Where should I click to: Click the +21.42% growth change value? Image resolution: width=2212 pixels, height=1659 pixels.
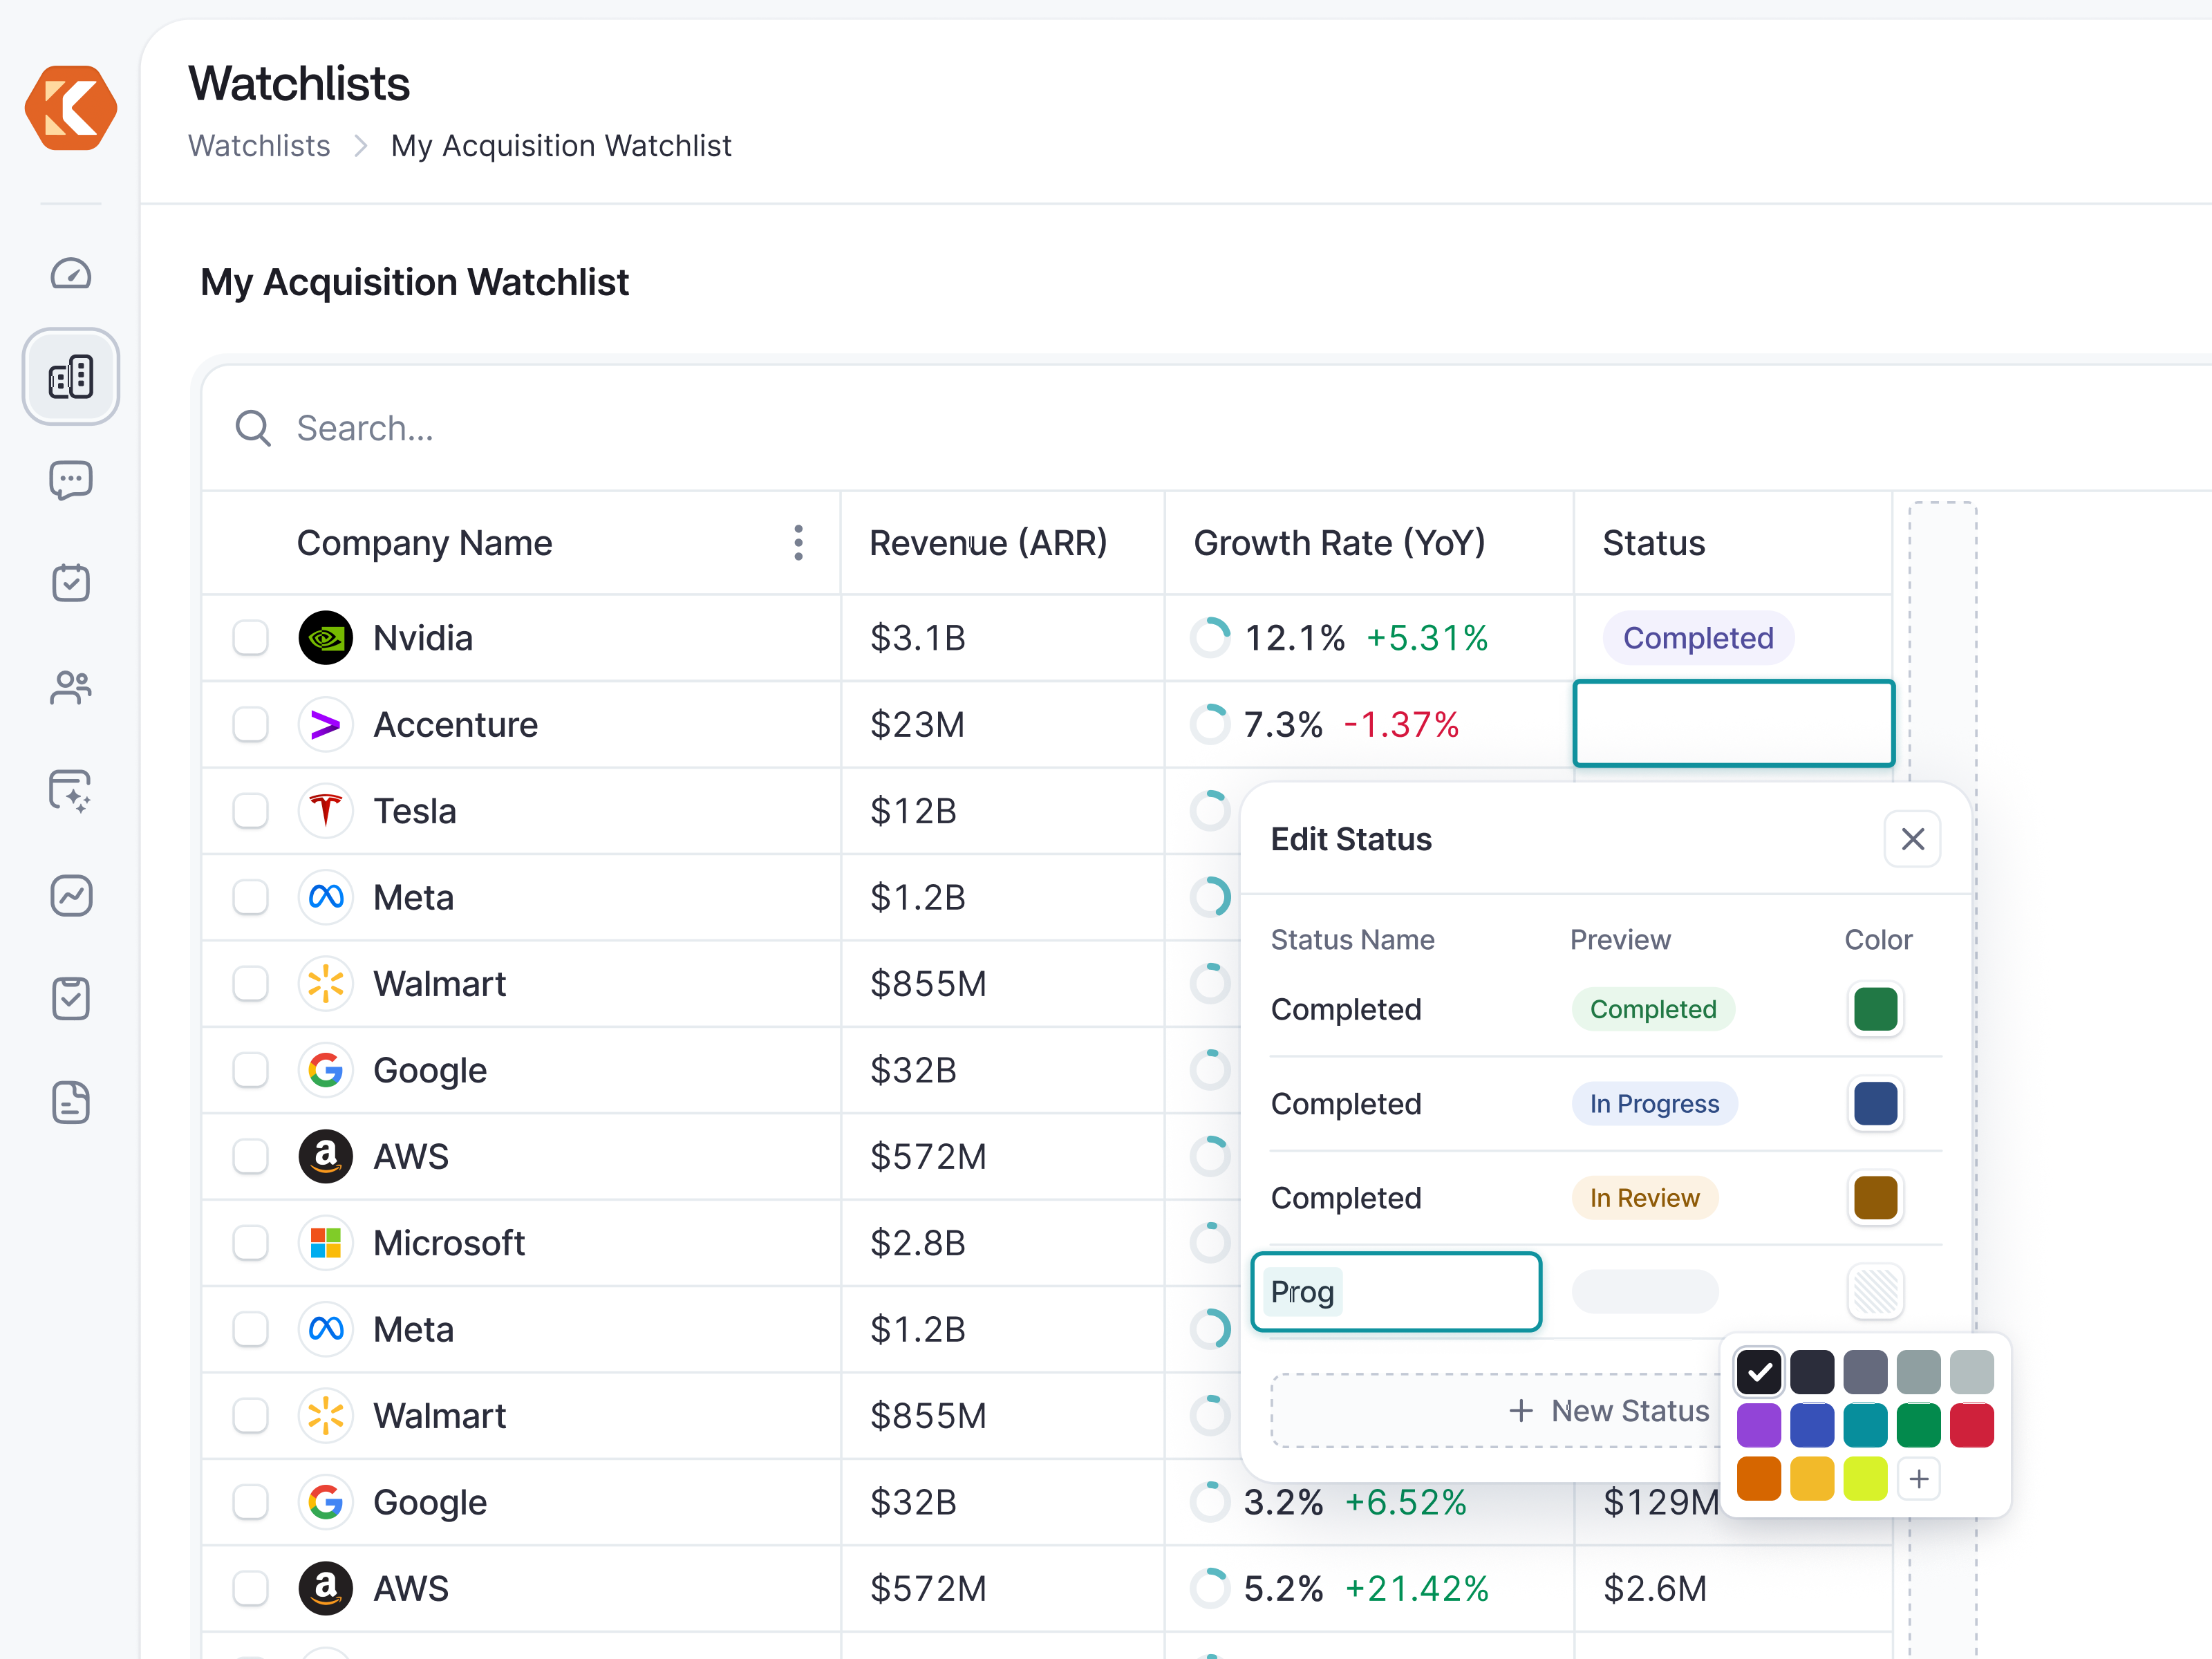(x=1417, y=1588)
